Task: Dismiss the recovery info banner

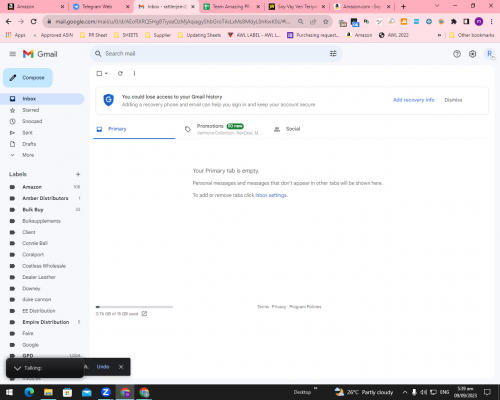Action: point(453,100)
